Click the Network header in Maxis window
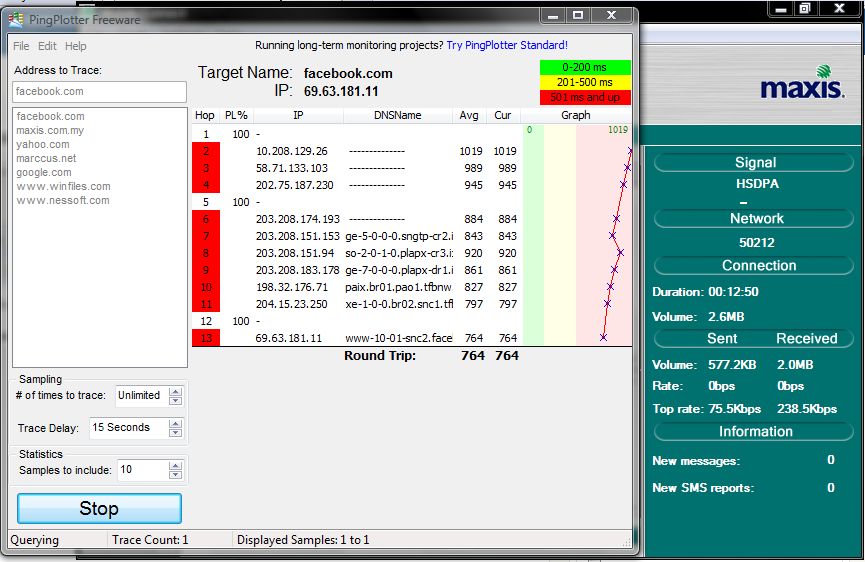This screenshot has width=865, height=562. tap(754, 219)
